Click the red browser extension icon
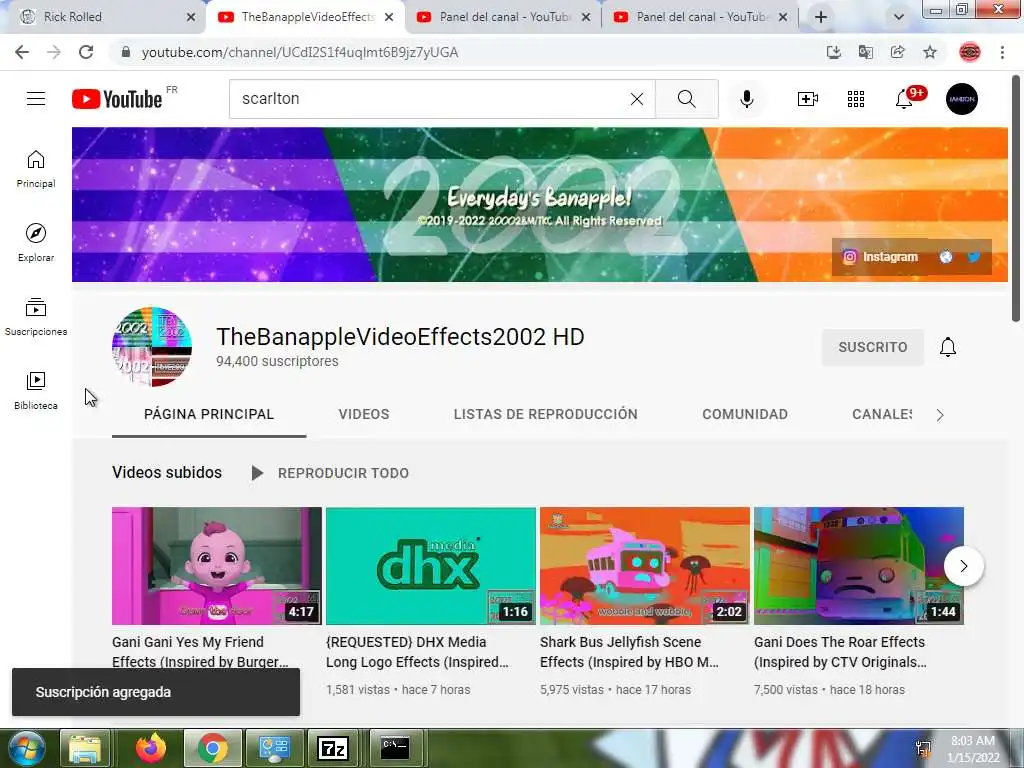 tap(970, 52)
